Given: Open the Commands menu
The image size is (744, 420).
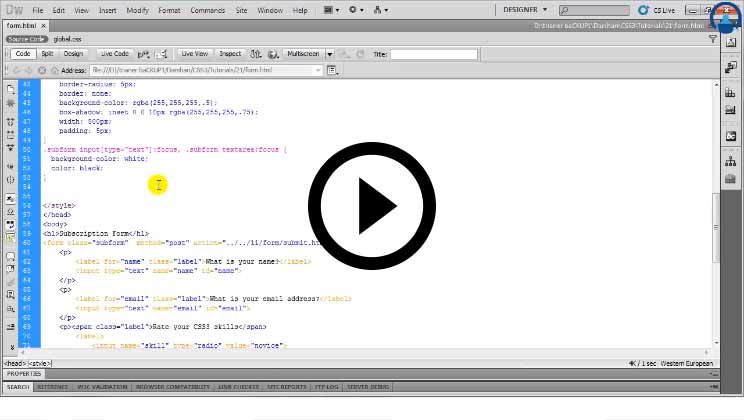Looking at the screenshot, I should (207, 10).
